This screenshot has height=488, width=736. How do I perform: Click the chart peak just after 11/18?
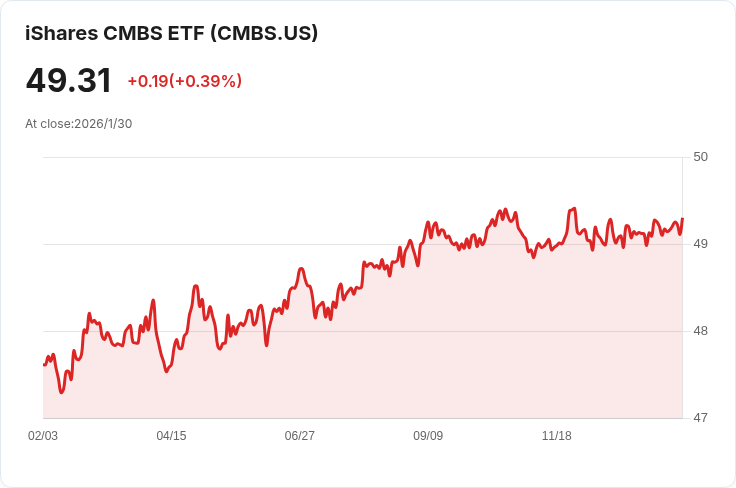pos(574,208)
